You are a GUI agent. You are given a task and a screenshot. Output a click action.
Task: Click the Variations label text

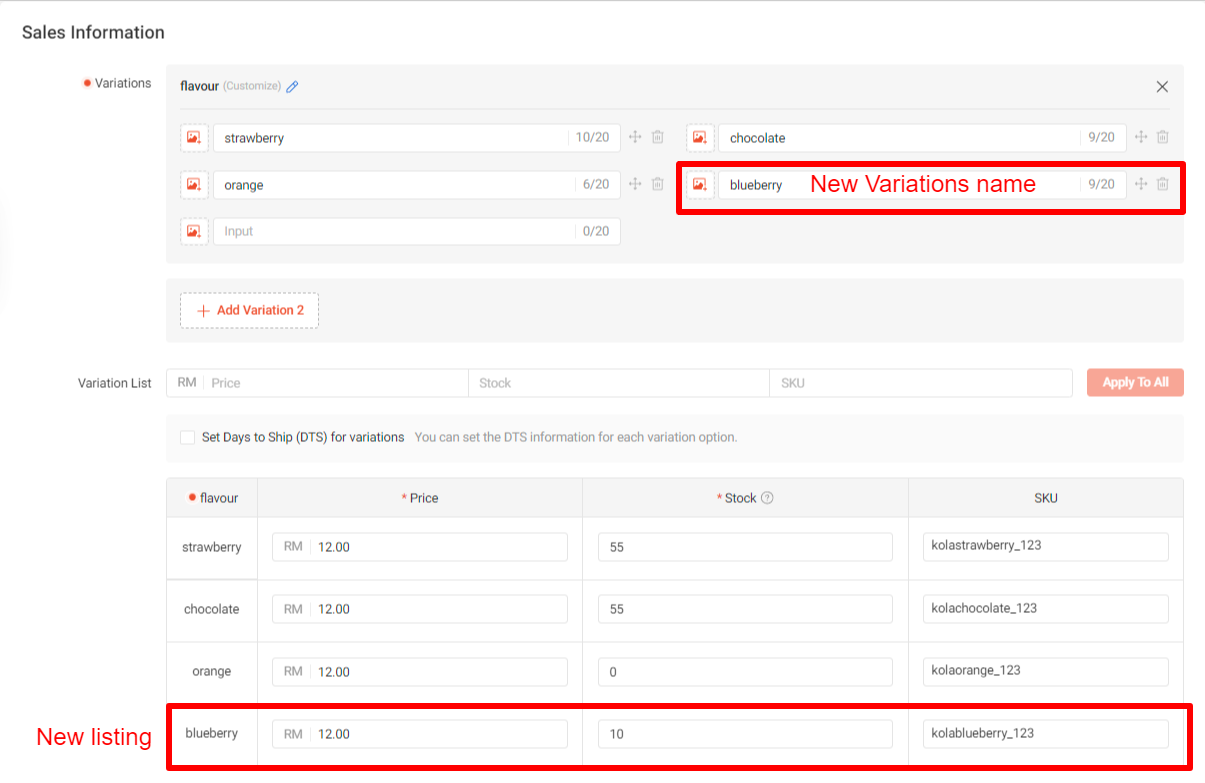(123, 83)
